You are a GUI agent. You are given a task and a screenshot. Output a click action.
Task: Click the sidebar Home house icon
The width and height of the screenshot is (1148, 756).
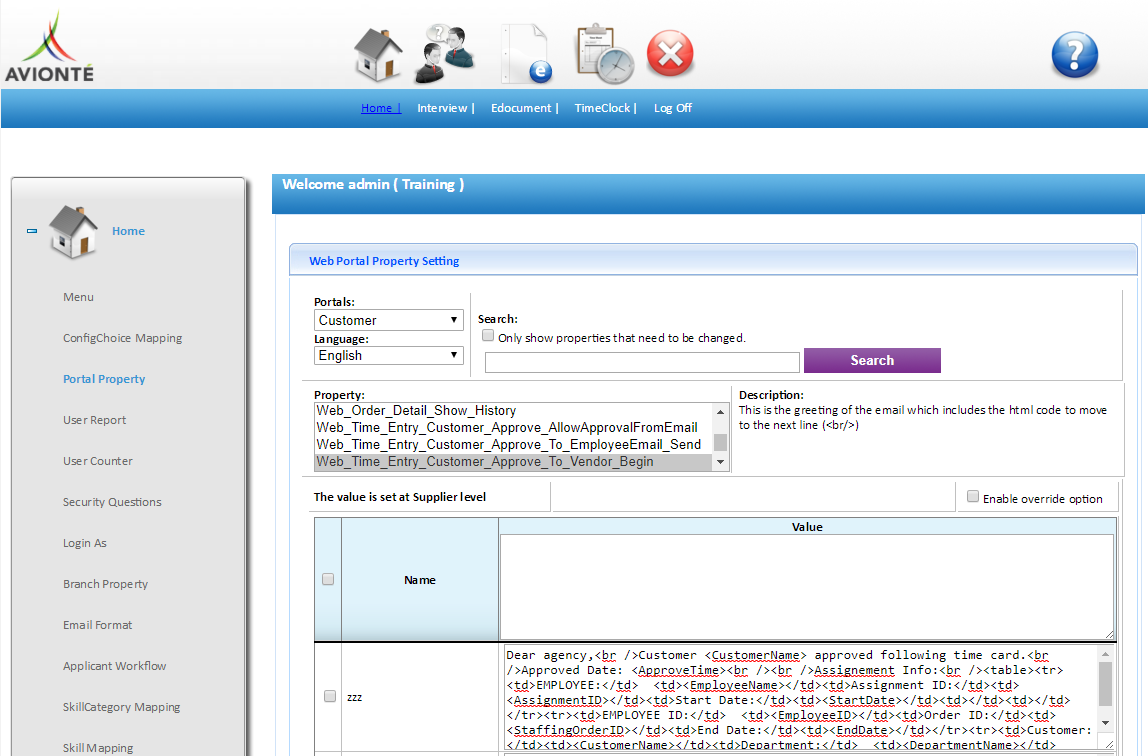72,231
